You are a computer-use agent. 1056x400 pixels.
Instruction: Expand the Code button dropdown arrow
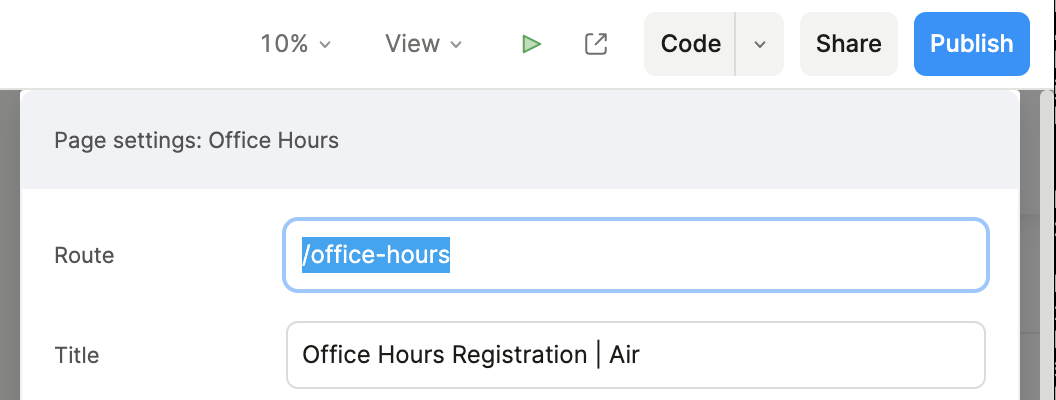[x=760, y=44]
